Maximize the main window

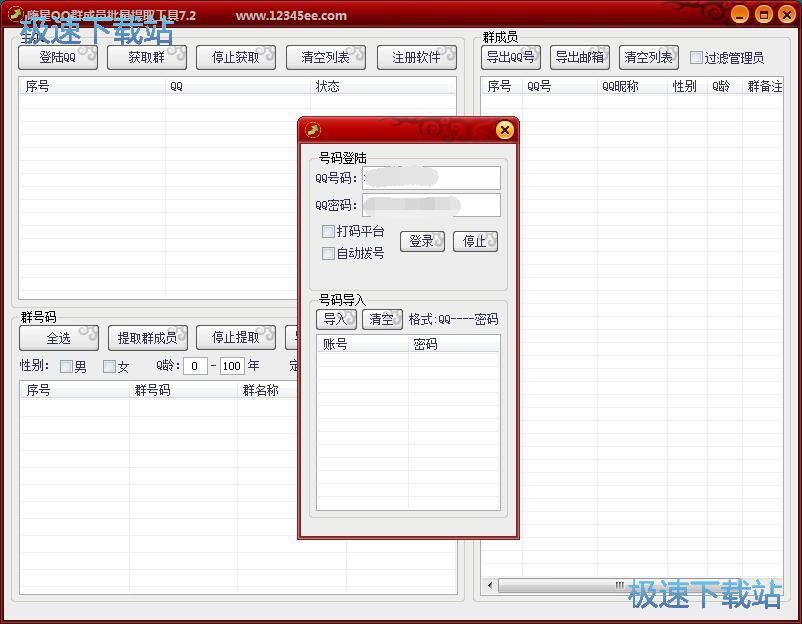(764, 15)
